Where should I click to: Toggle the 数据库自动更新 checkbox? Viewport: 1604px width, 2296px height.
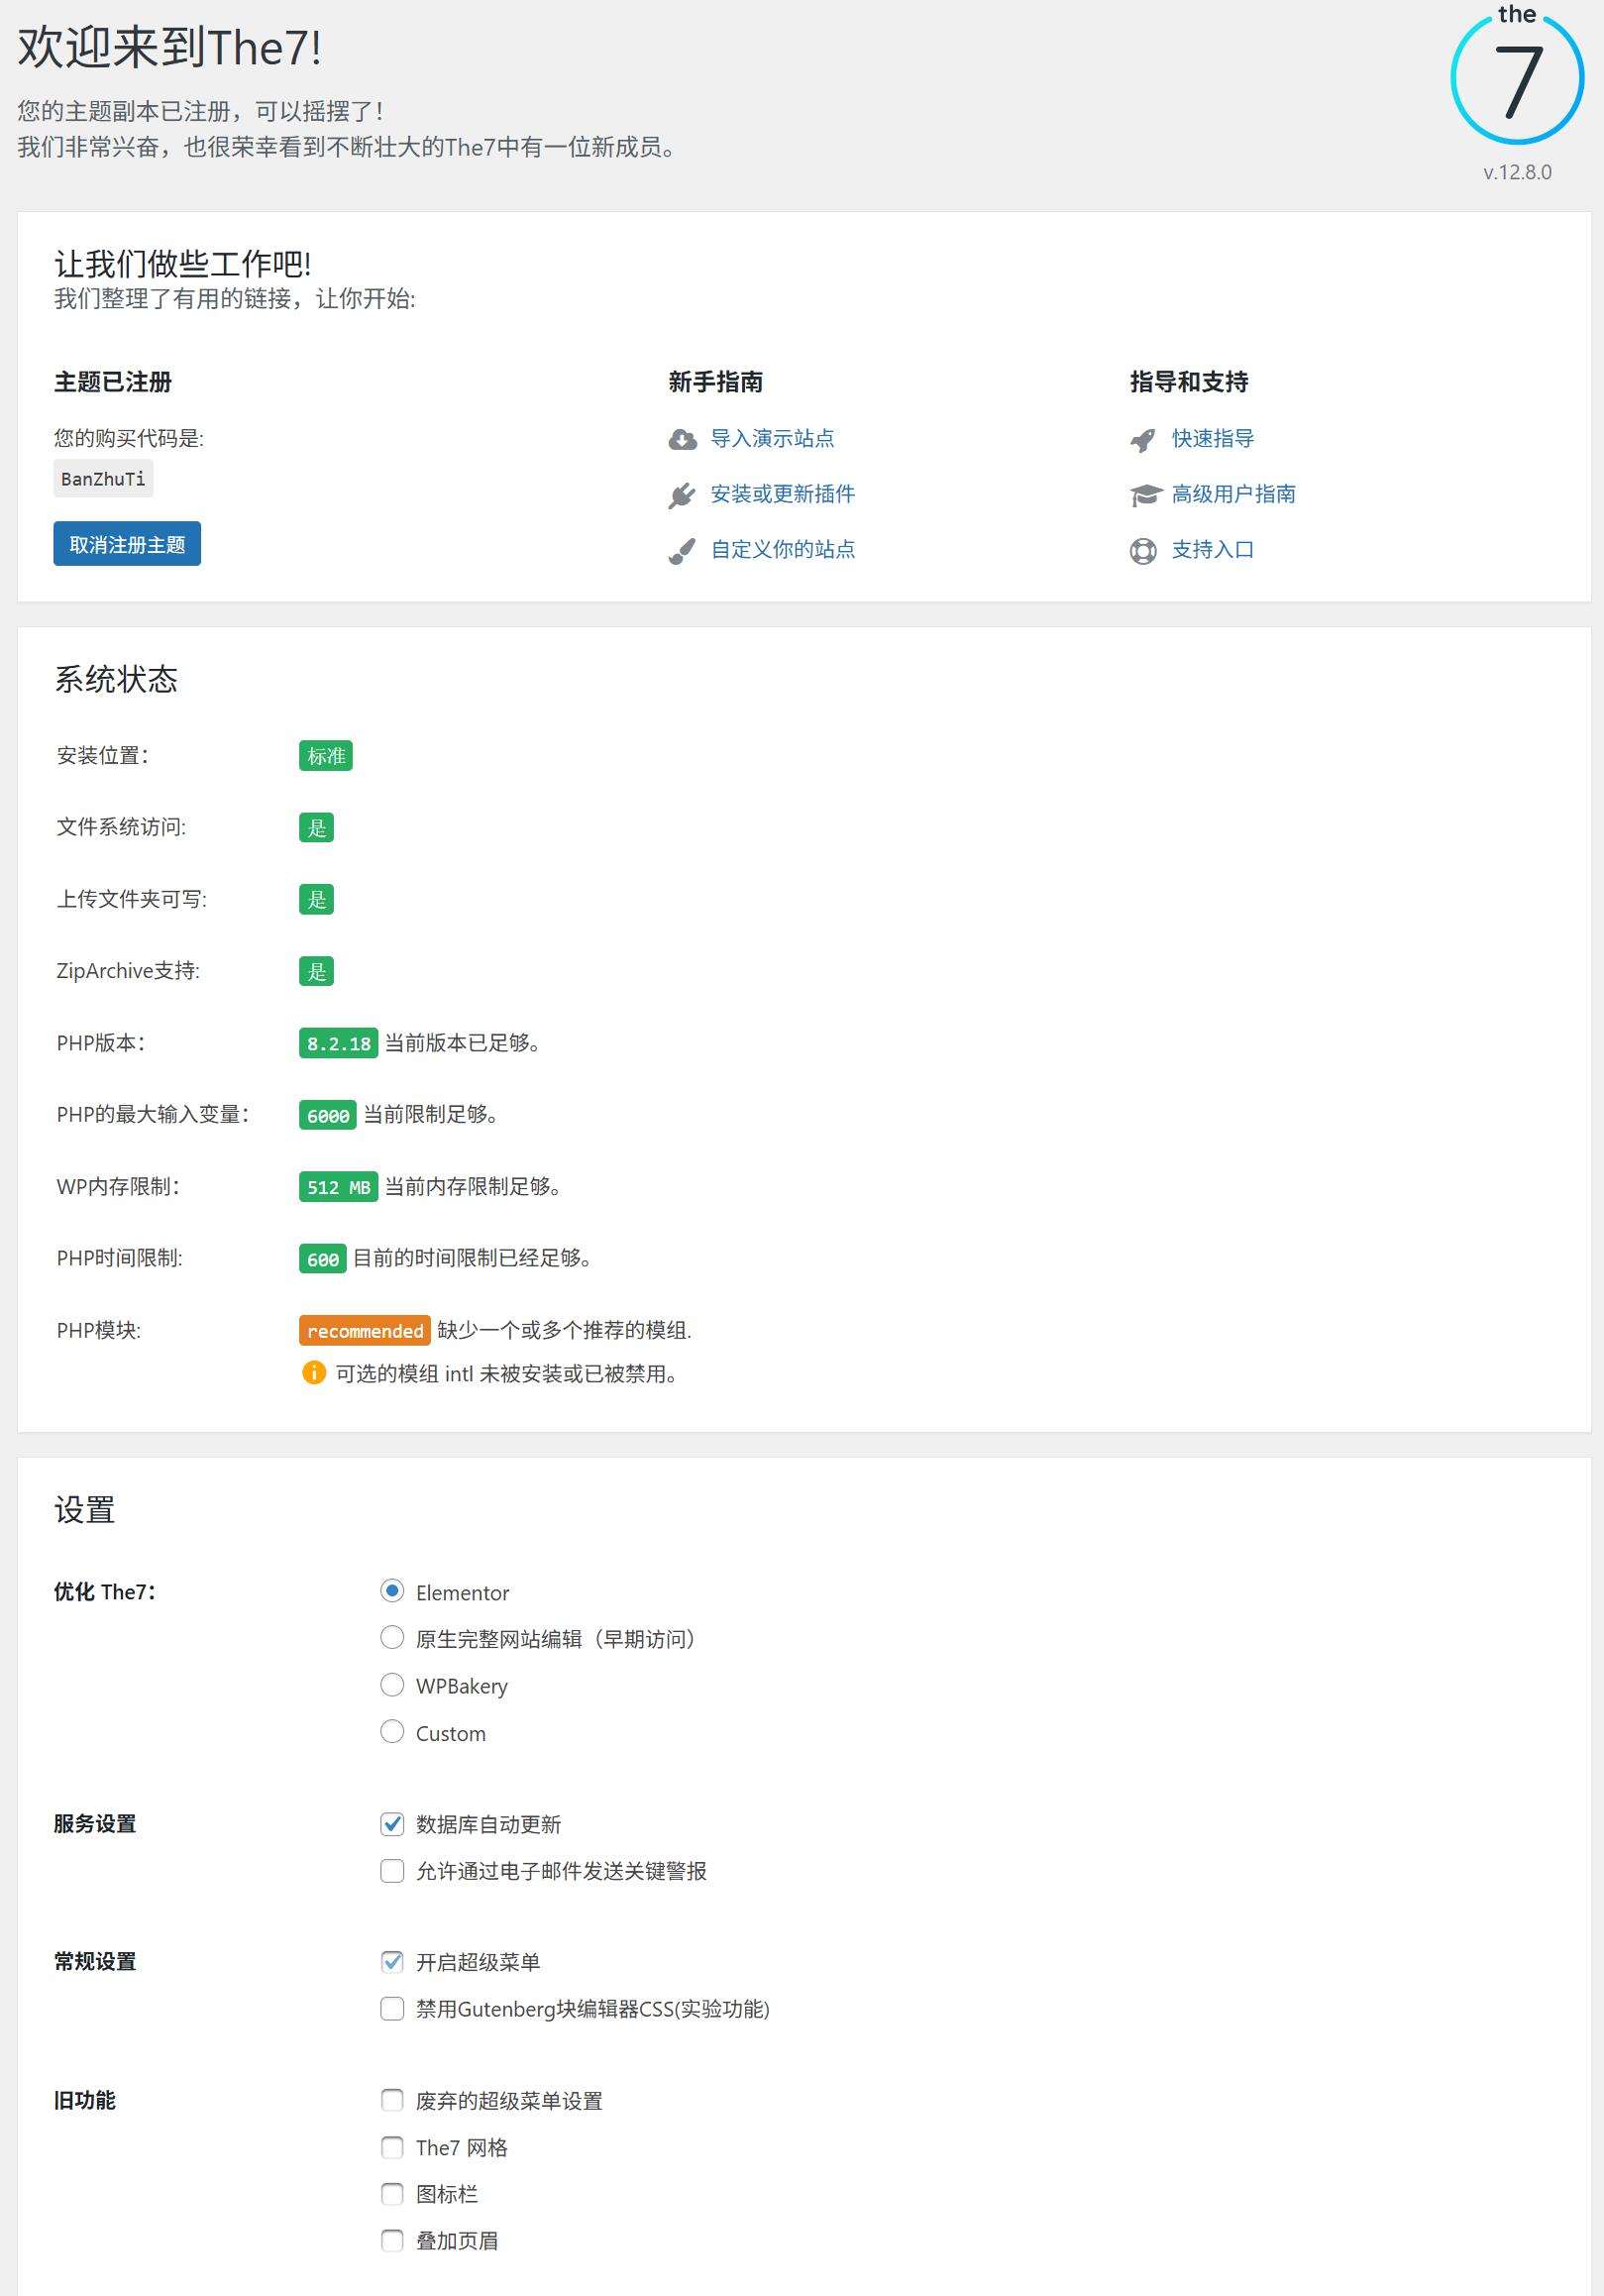pyautogui.click(x=392, y=1824)
